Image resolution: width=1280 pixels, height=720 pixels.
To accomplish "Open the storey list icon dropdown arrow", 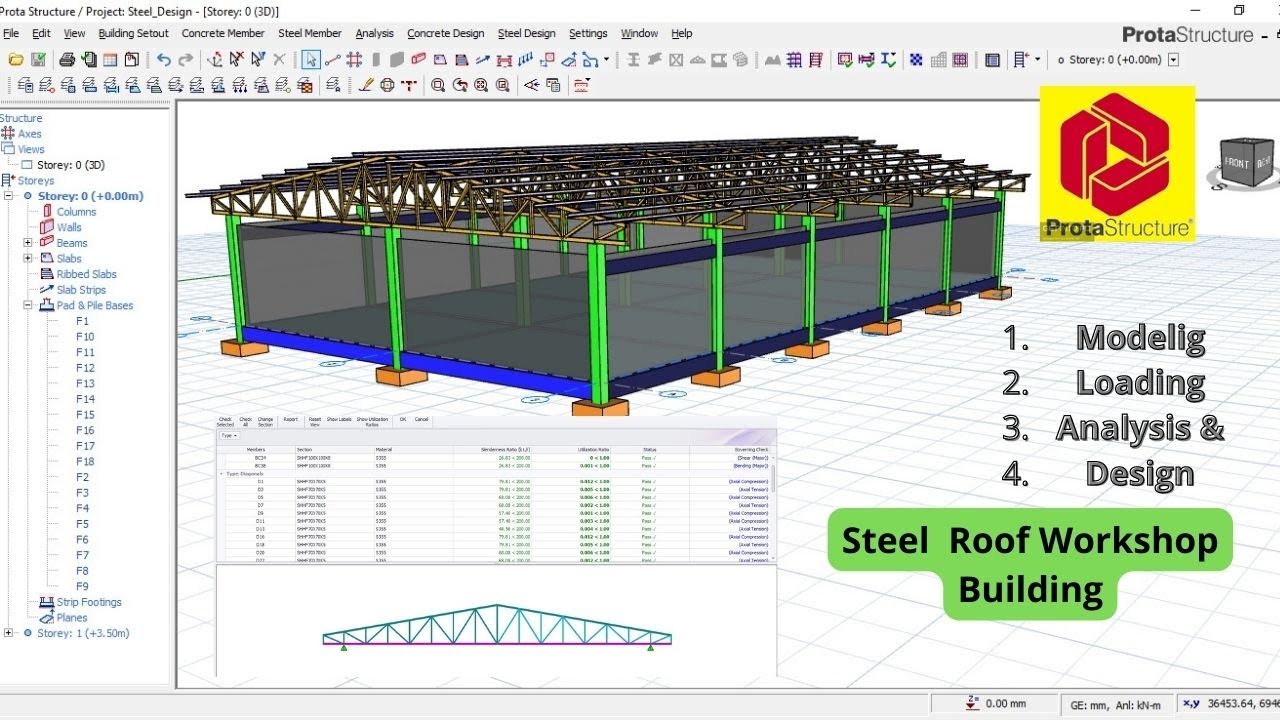I will pyautogui.click(x=1037, y=59).
